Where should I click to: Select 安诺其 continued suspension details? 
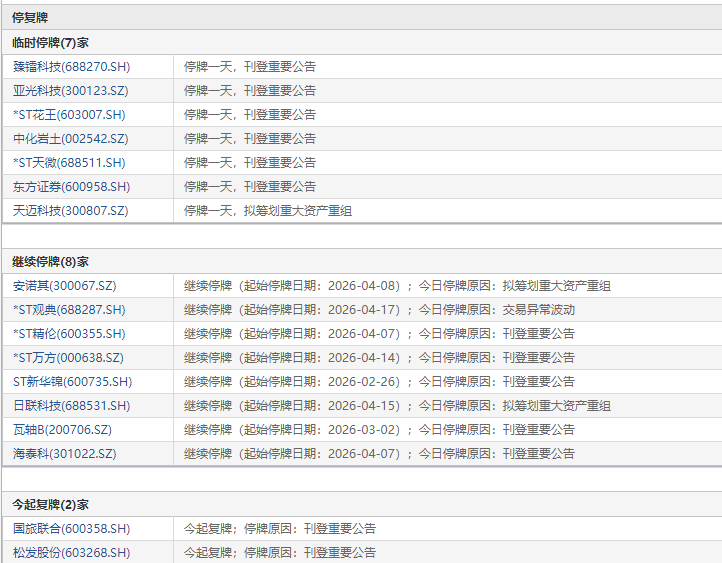pos(397,286)
